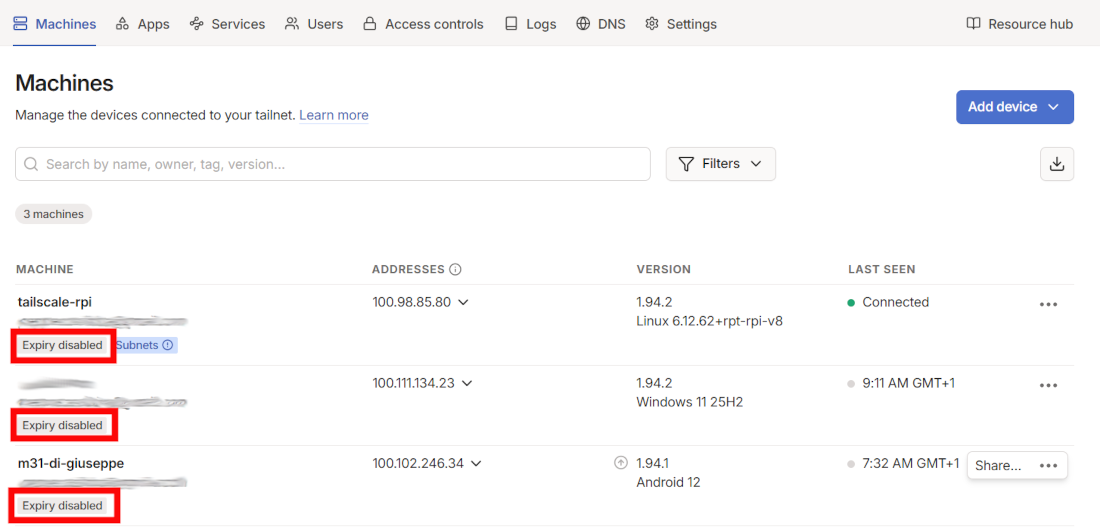Click the download export icon button
The width and height of the screenshot is (1100, 530).
1057,164
